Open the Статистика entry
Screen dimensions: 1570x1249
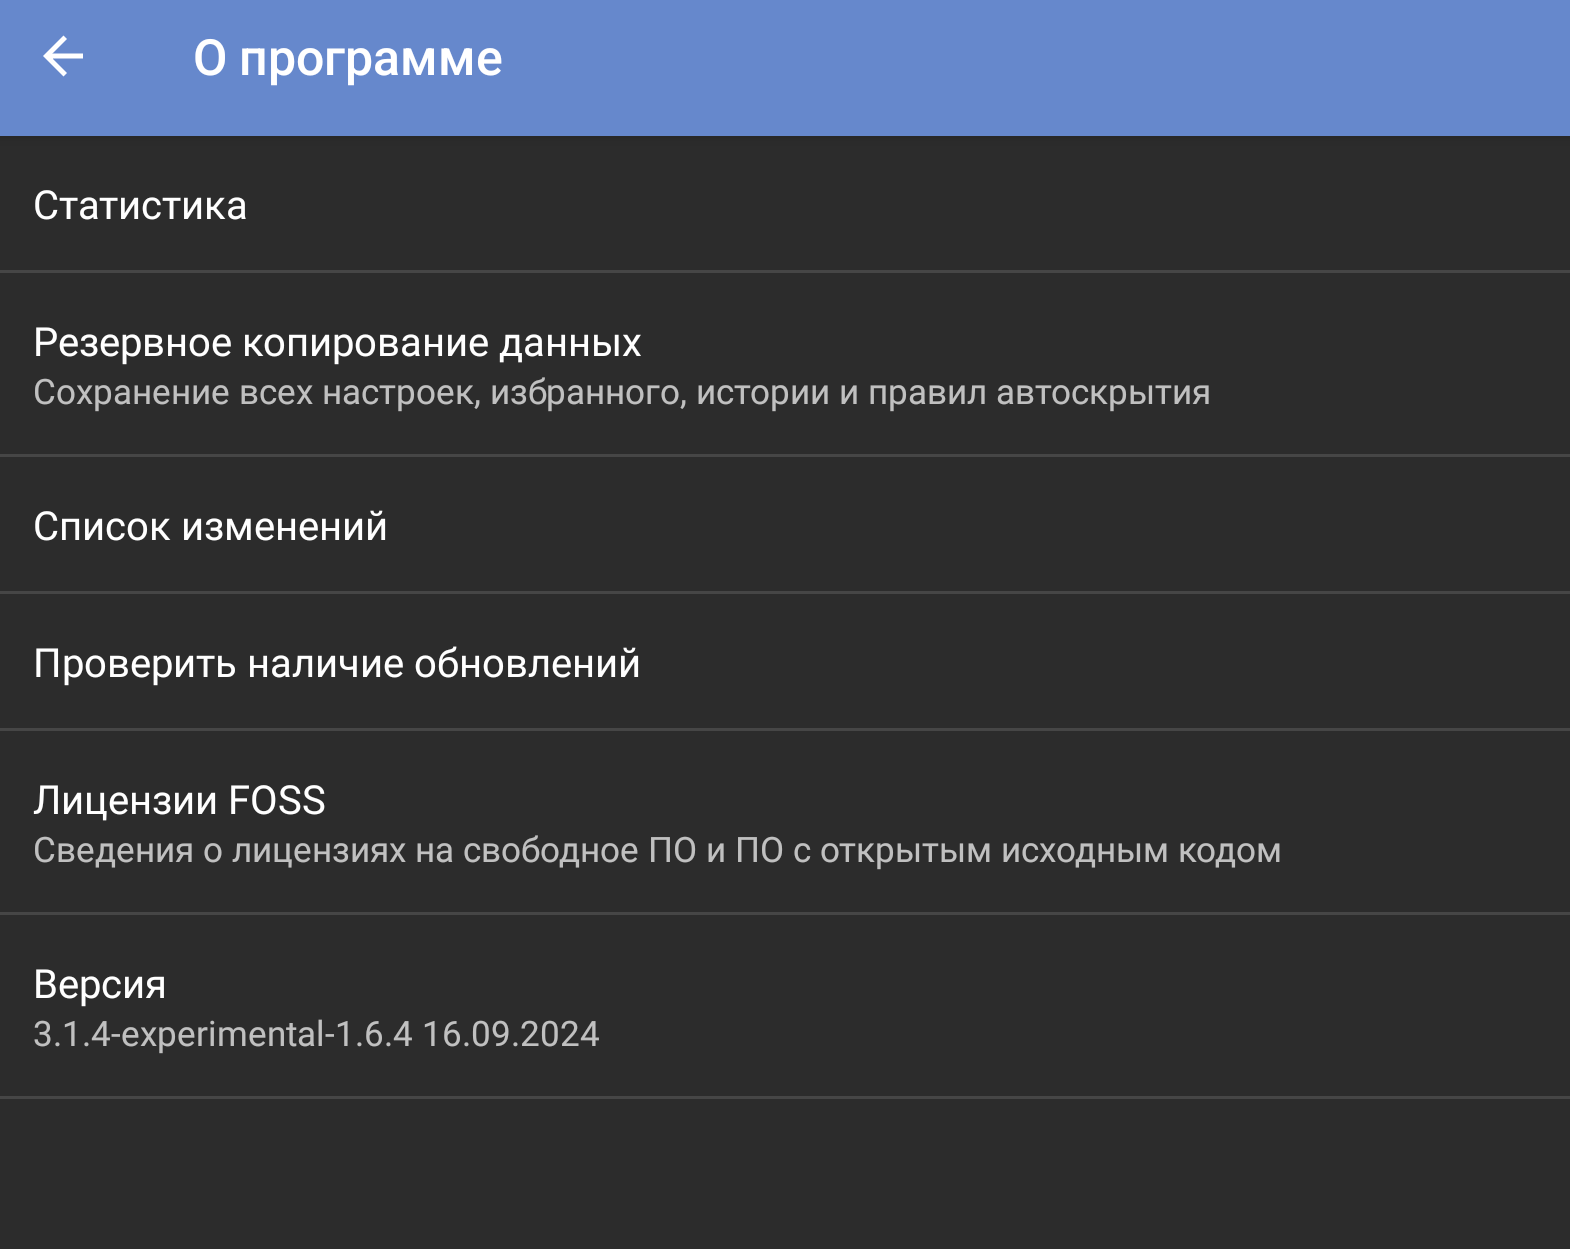785,204
